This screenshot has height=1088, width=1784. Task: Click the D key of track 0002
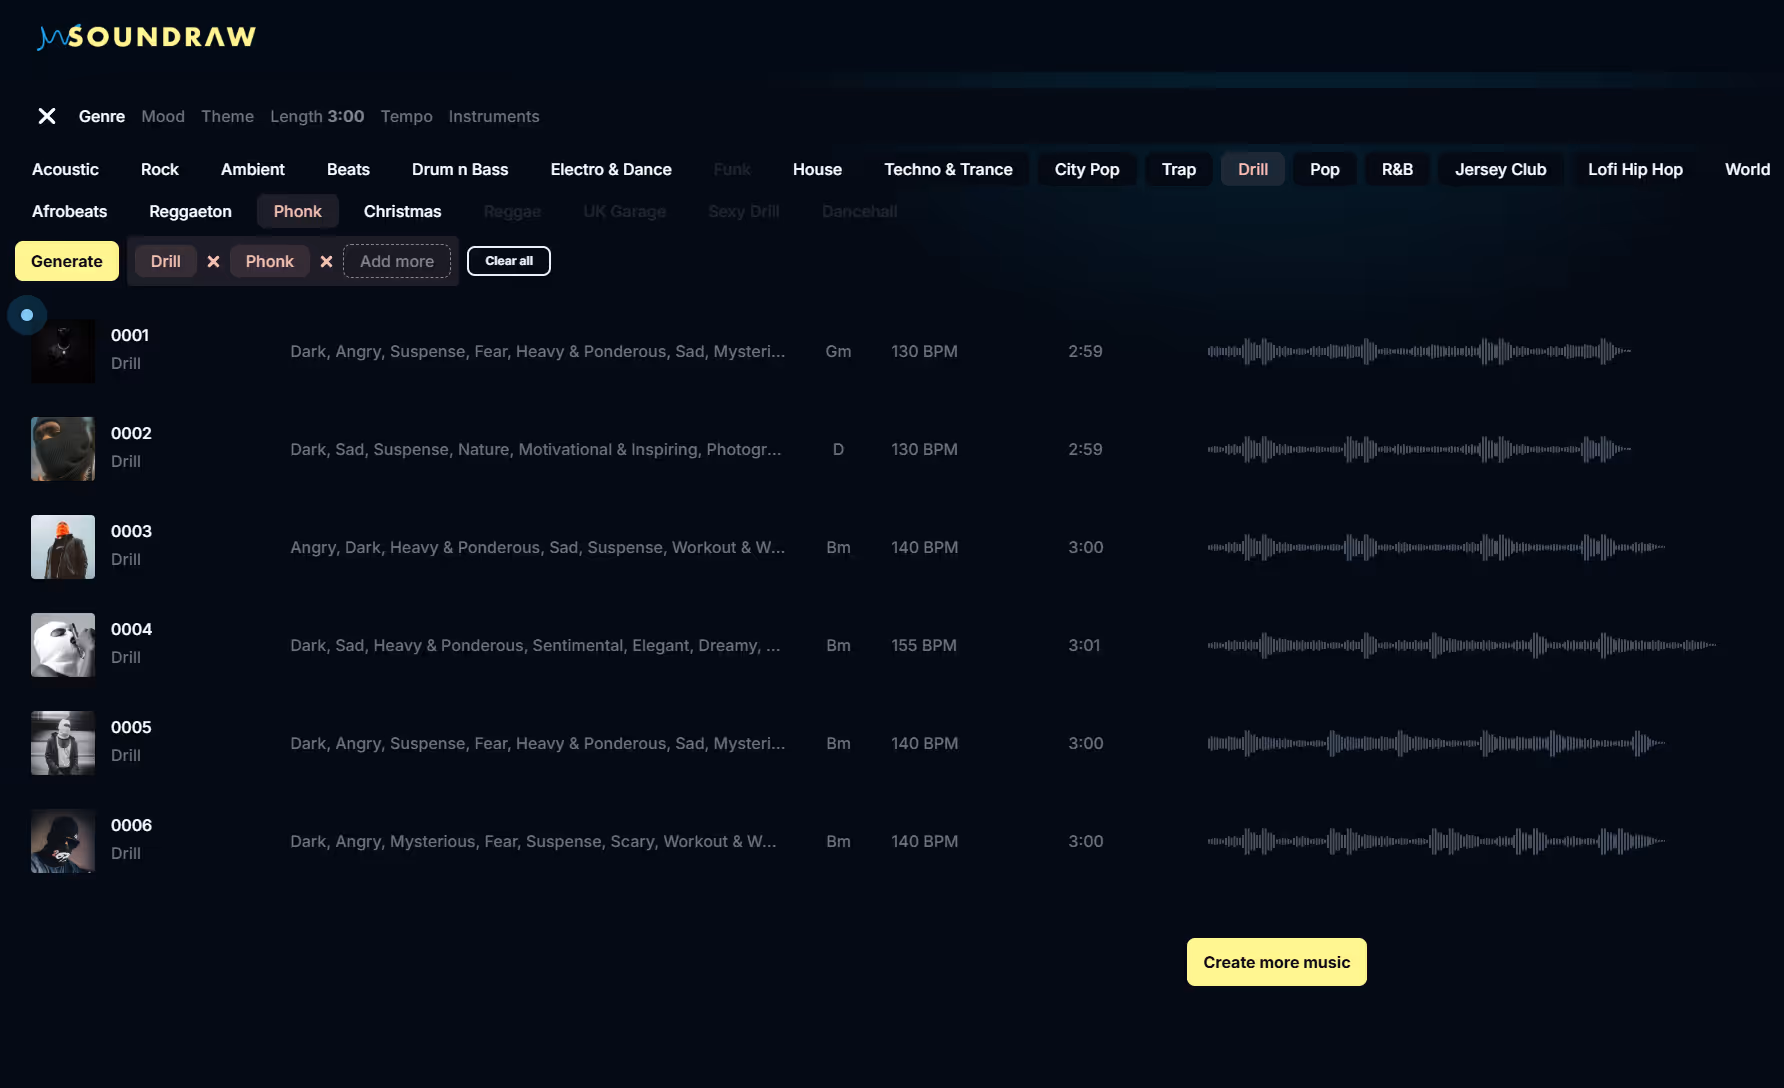point(838,449)
